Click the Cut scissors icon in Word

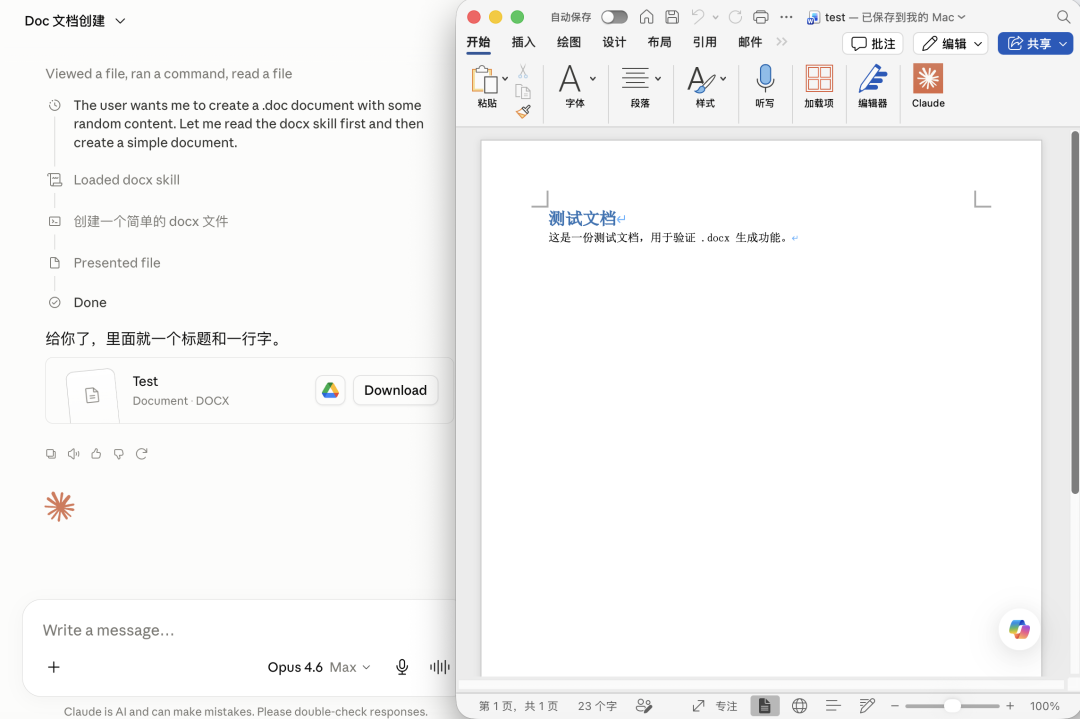(523, 72)
